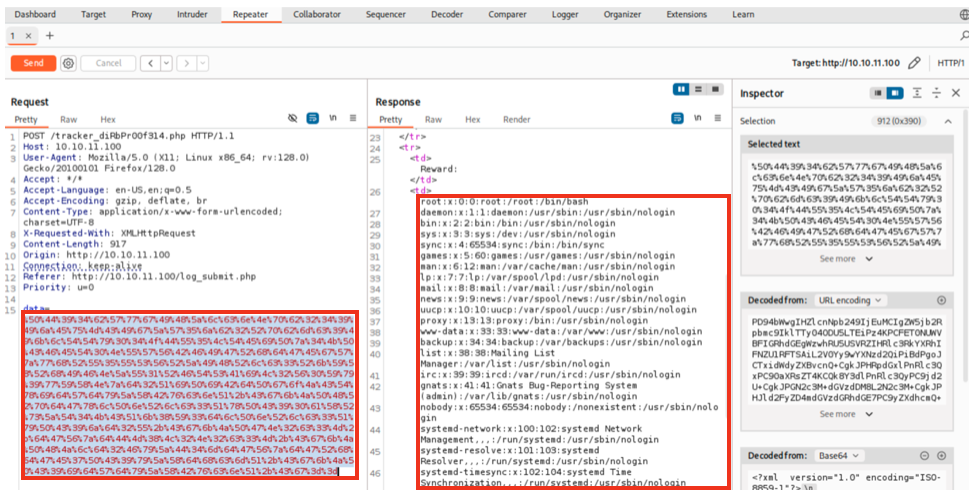Viewport: 978px width, 501px height.
Task: Toggle Request show newlines \n icon
Action: tap(333, 118)
